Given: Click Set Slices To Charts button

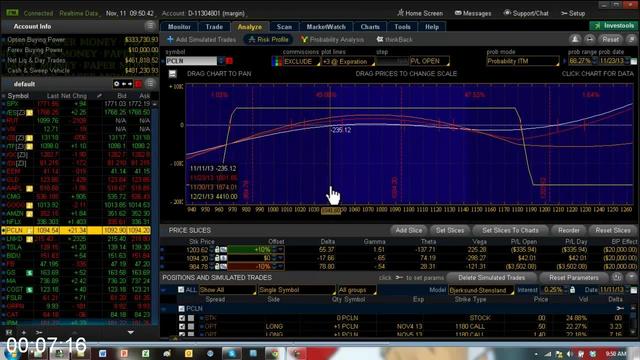Looking at the screenshot, I should click(510, 230).
